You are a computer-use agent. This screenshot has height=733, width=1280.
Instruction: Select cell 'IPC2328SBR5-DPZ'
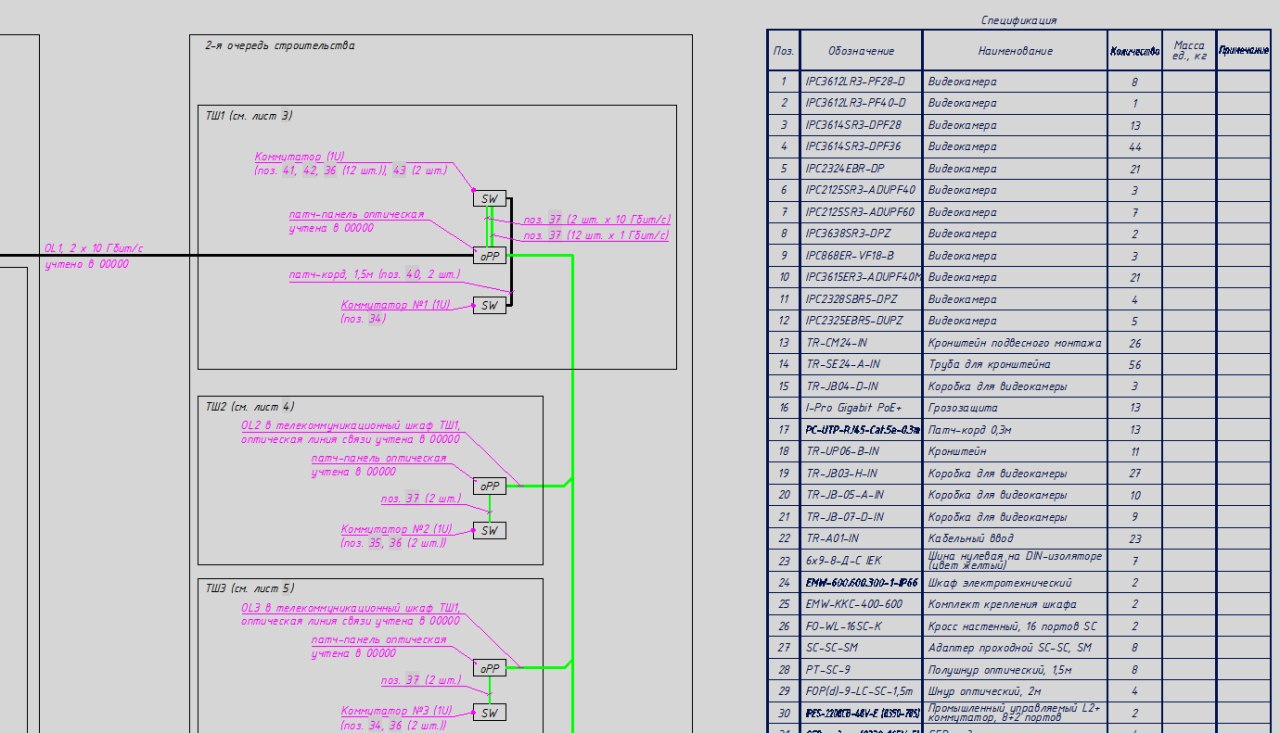[861, 299]
